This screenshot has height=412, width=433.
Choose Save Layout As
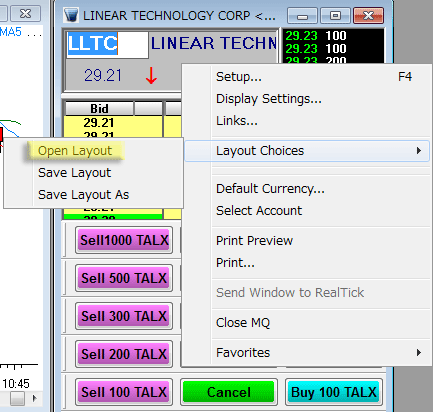click(x=93, y=195)
